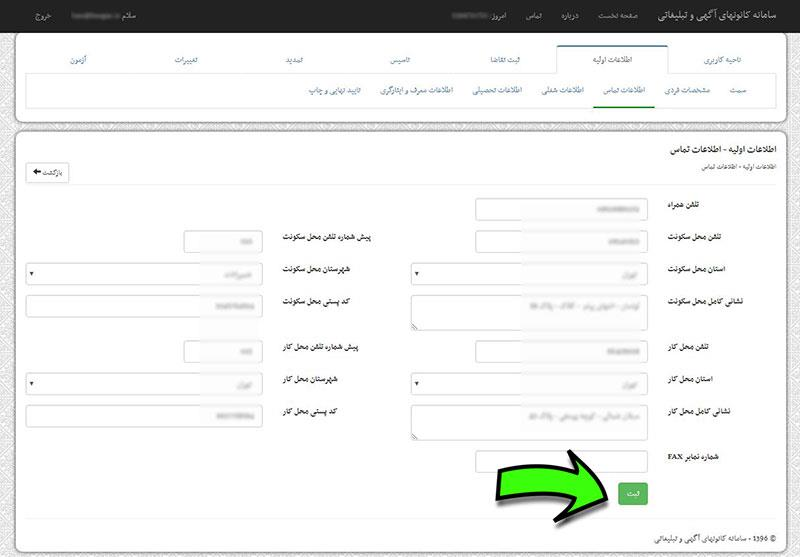Click the تلفن همراه field label

click(x=683, y=205)
